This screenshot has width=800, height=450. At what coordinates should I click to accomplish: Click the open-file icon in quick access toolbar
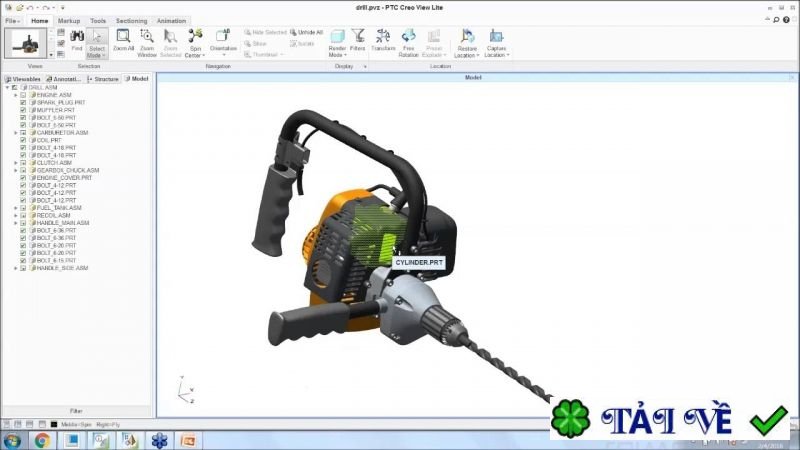pyautogui.click(x=19, y=8)
